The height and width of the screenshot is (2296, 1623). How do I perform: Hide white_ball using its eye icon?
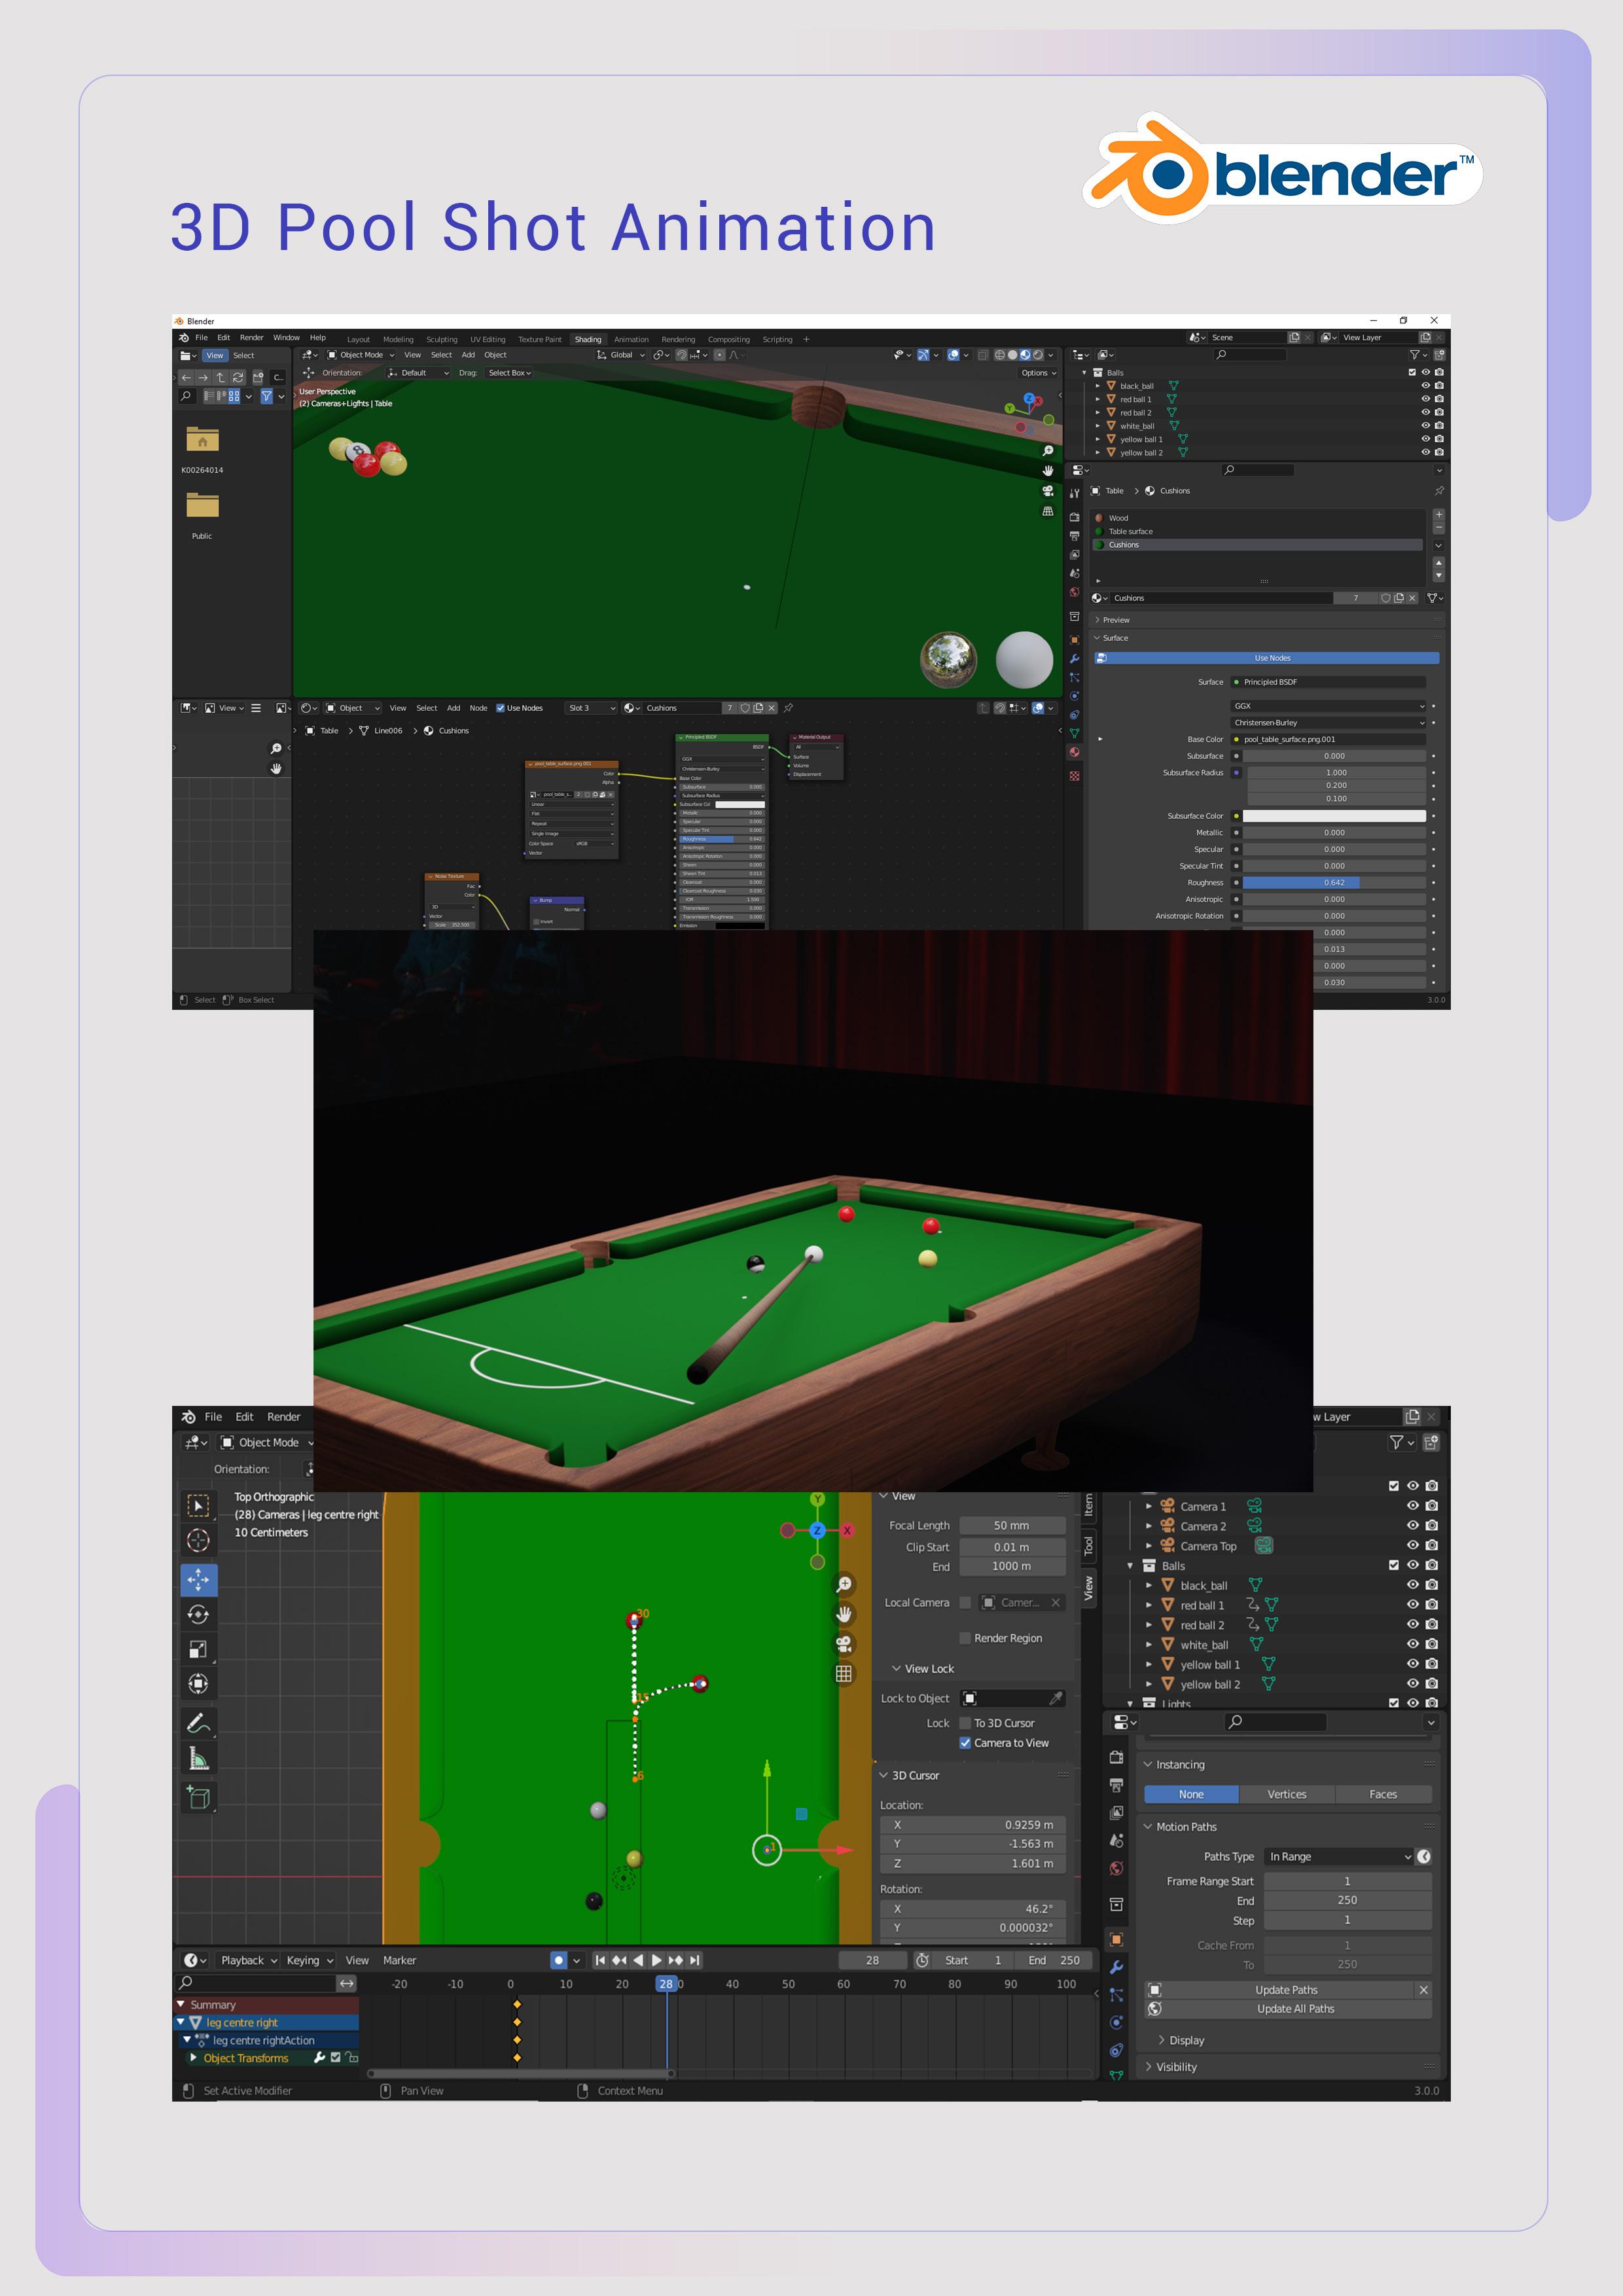pos(1412,1644)
